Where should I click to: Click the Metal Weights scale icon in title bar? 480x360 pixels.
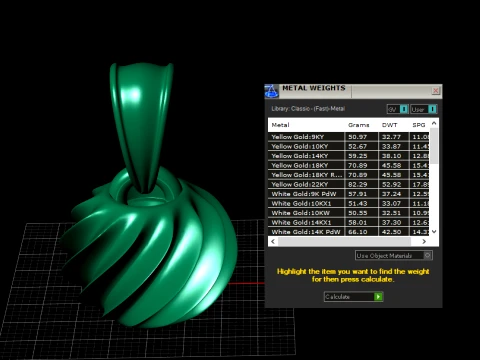point(271,91)
